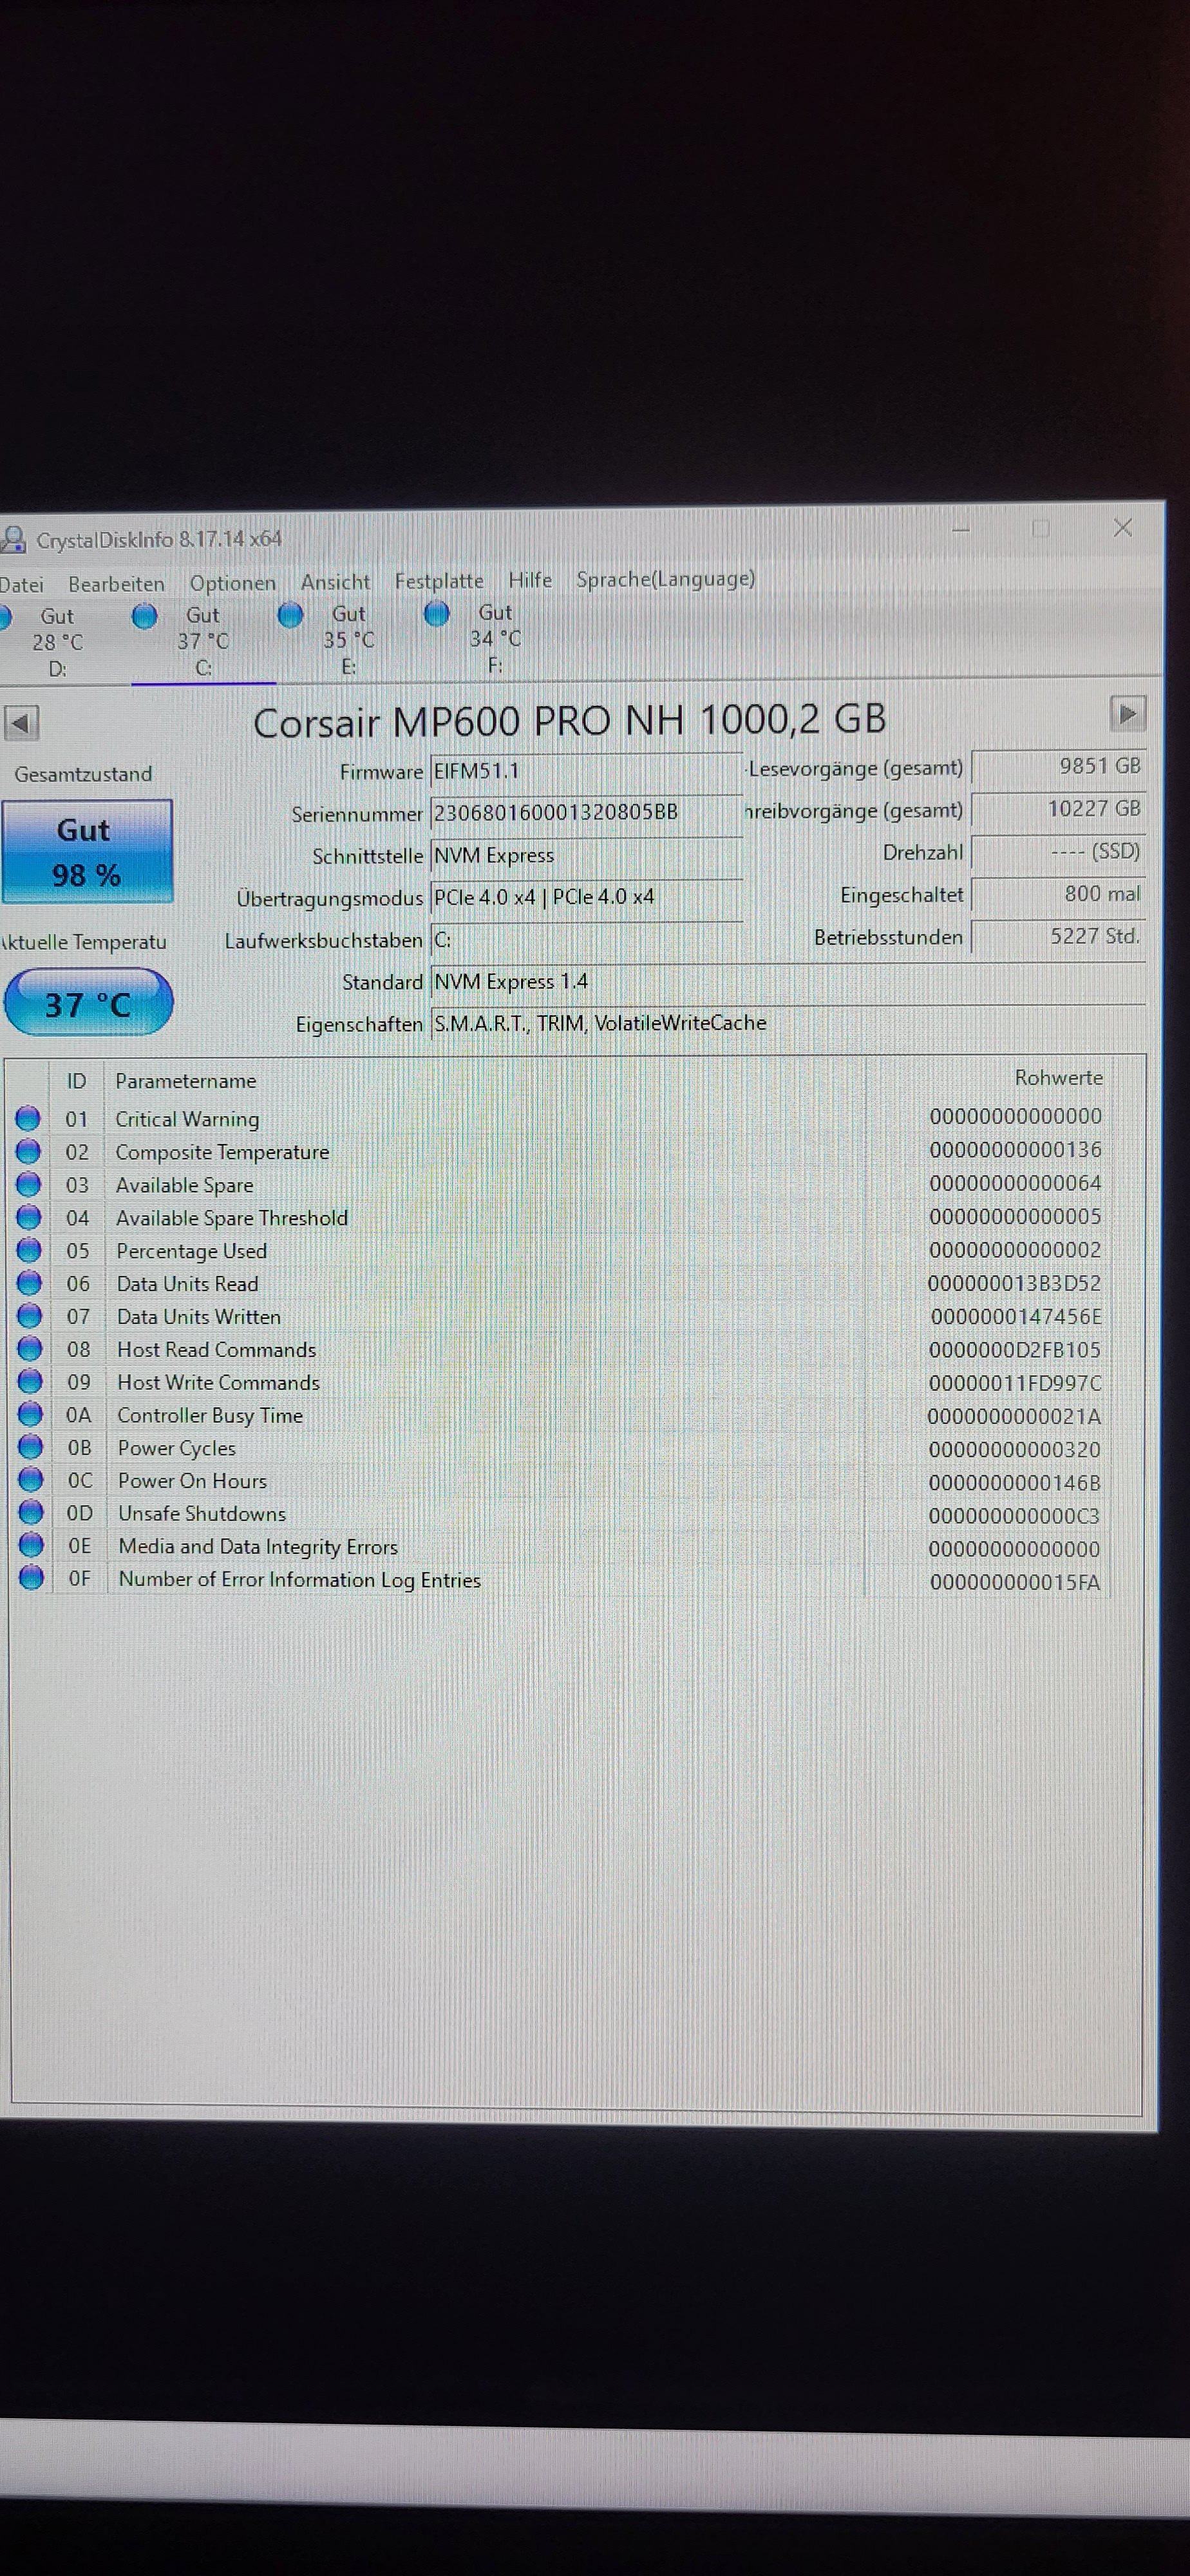This screenshot has width=1190, height=2576.
Task: Click the Seriennummer field
Action: pyautogui.click(x=586, y=812)
